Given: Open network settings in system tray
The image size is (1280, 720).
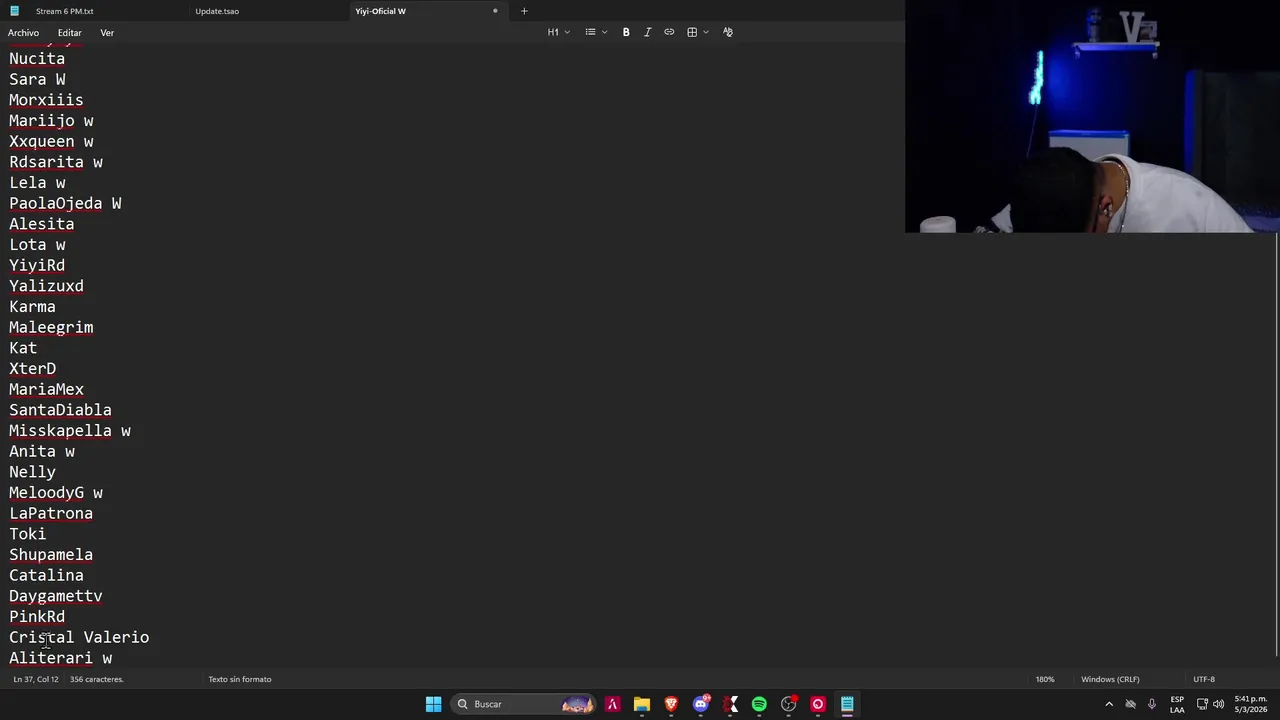Looking at the screenshot, I should click(x=1202, y=704).
